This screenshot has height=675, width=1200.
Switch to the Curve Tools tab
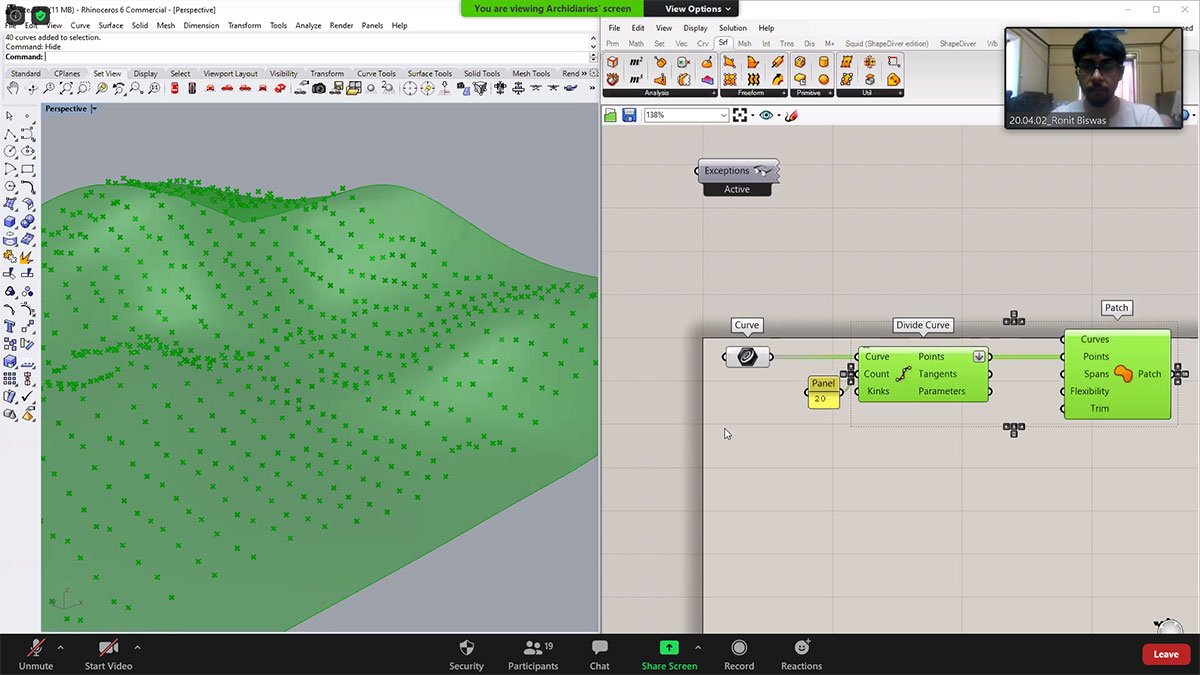pyautogui.click(x=376, y=73)
